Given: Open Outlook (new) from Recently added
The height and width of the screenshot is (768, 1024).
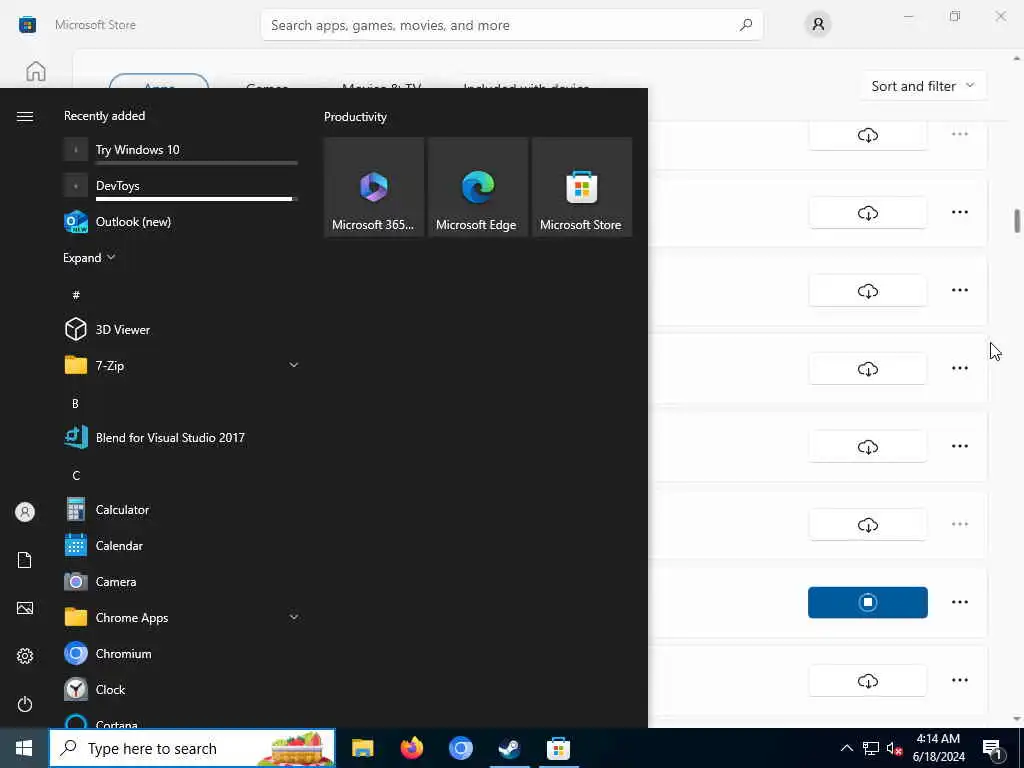Looking at the screenshot, I should coord(181,222).
